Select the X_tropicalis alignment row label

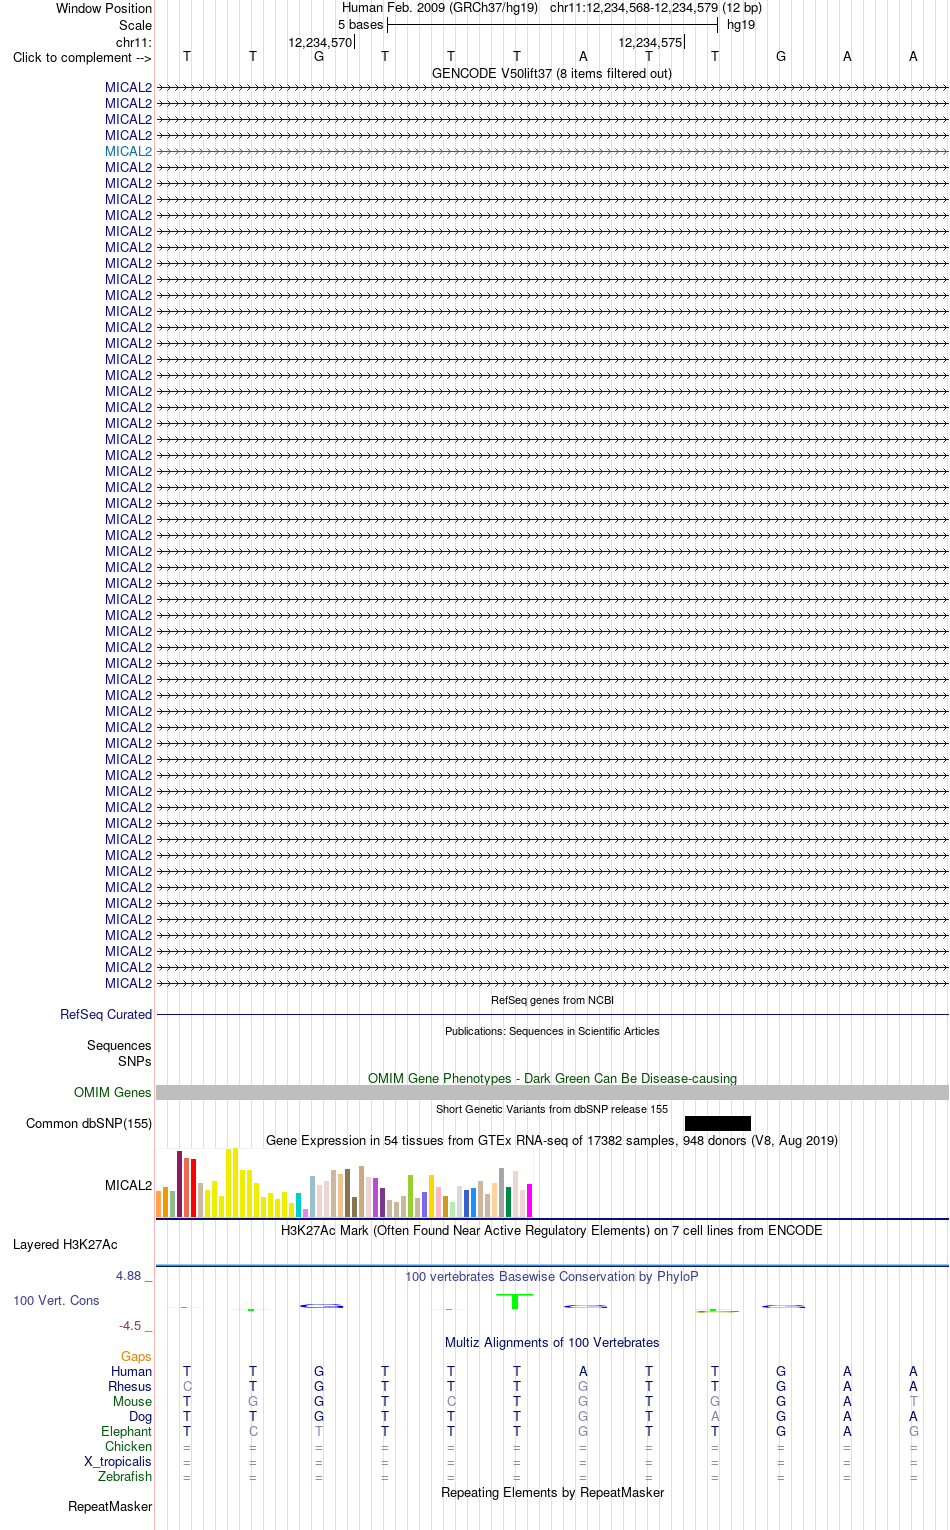118,1461
